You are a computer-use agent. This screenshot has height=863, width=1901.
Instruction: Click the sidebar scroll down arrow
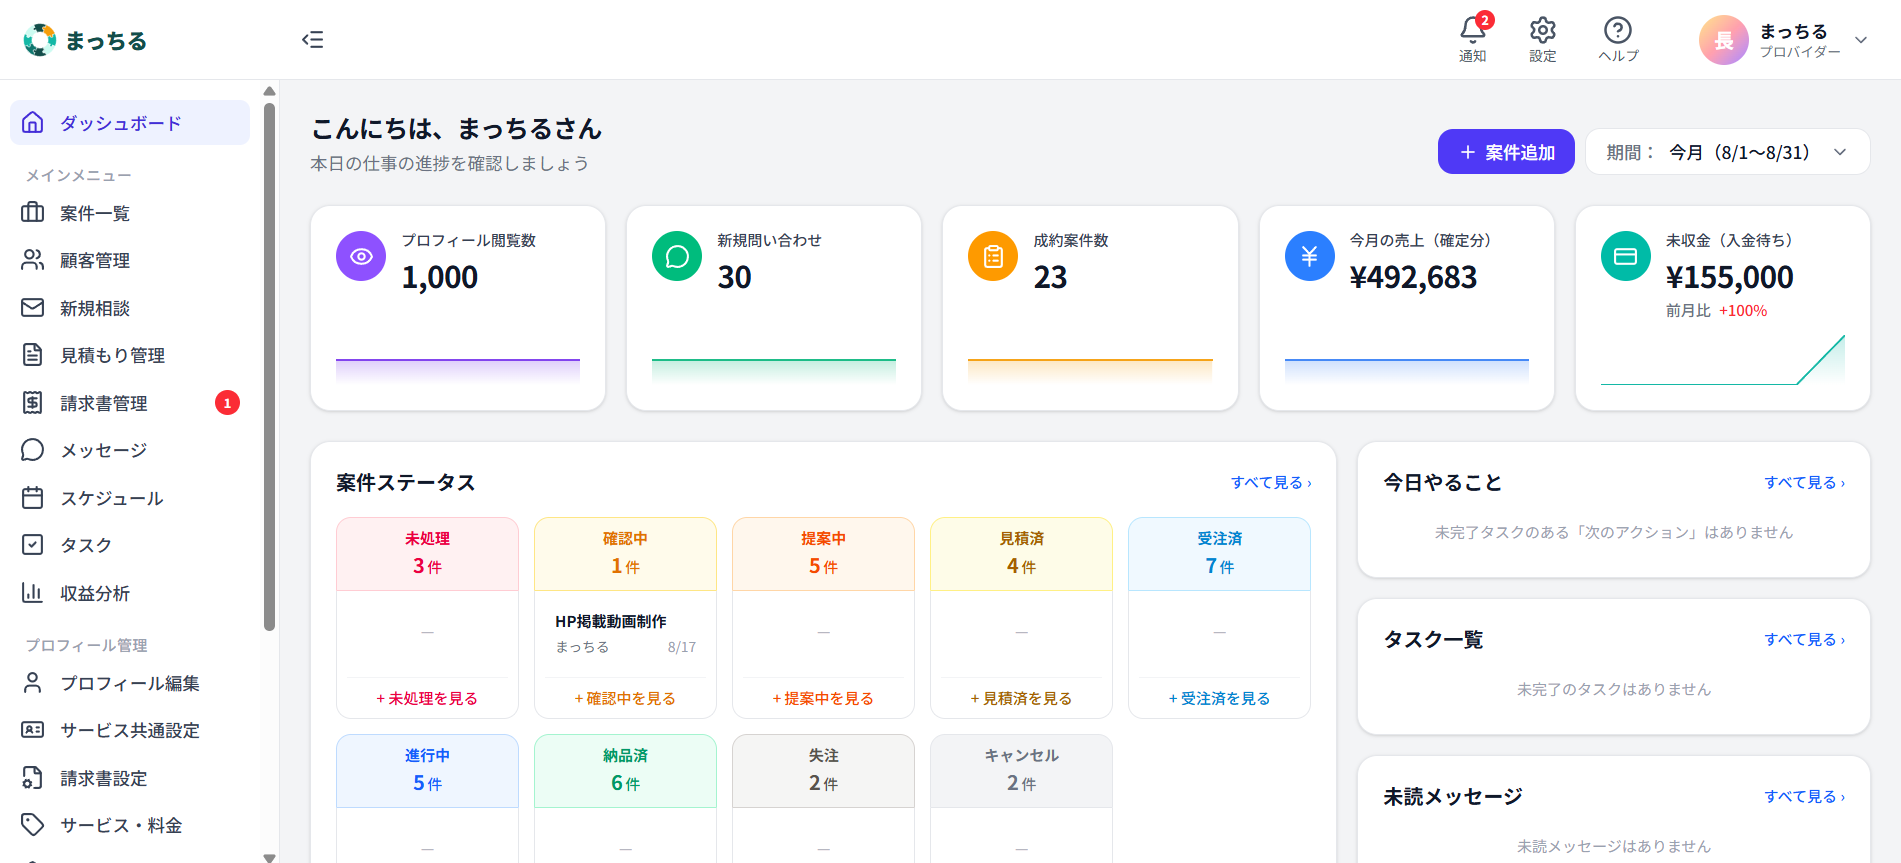[269, 857]
